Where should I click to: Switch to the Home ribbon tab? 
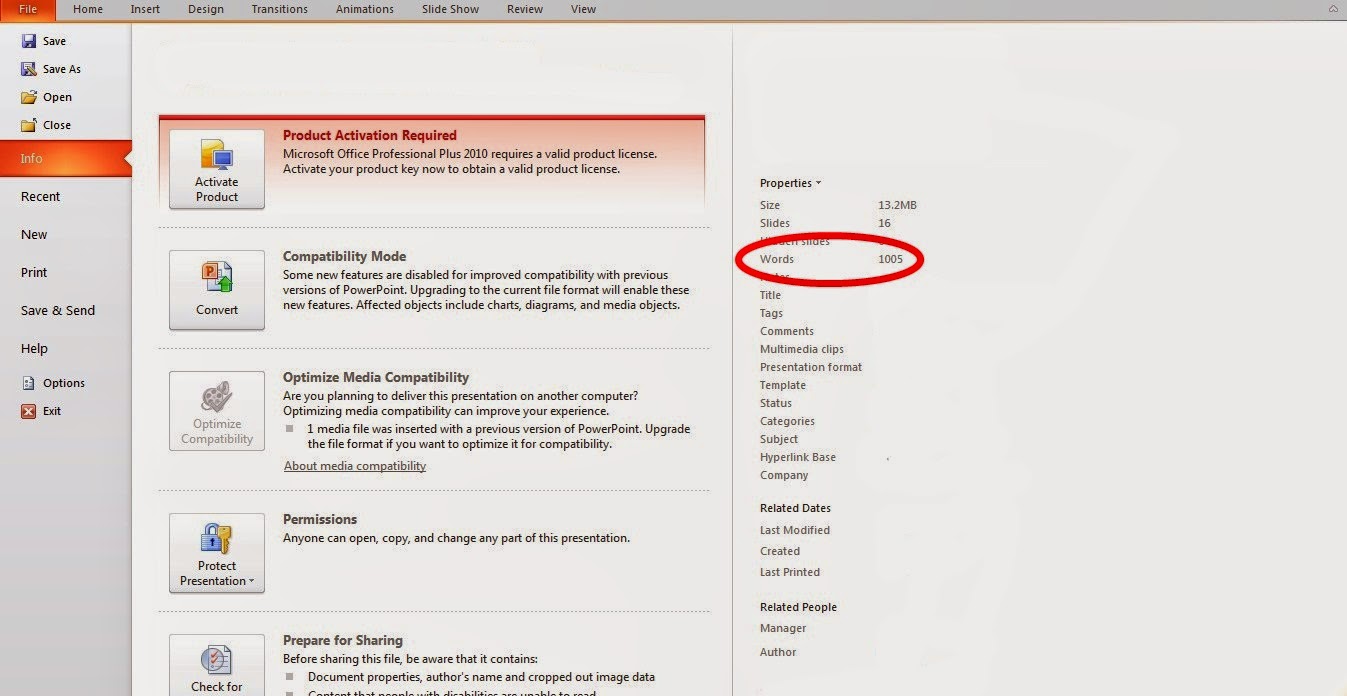[x=88, y=9]
